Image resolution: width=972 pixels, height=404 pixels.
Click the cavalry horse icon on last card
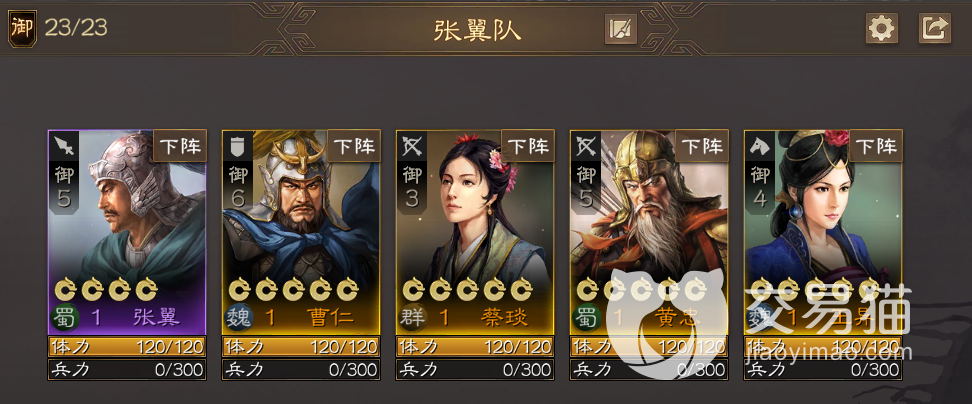point(760,146)
